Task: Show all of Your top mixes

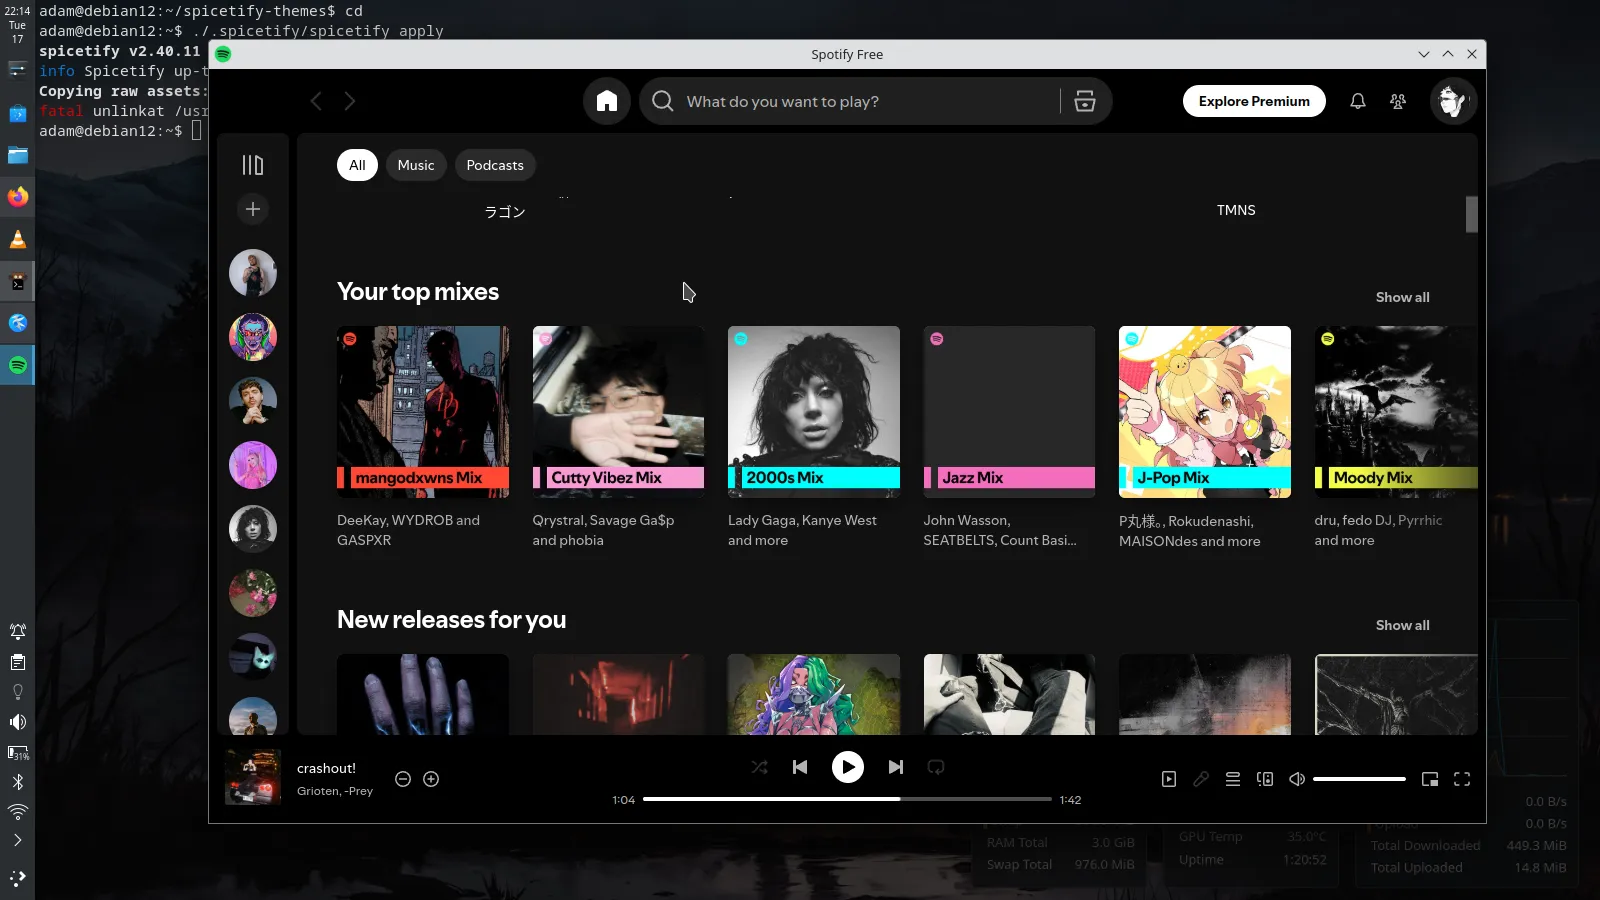Action: pos(1402,297)
